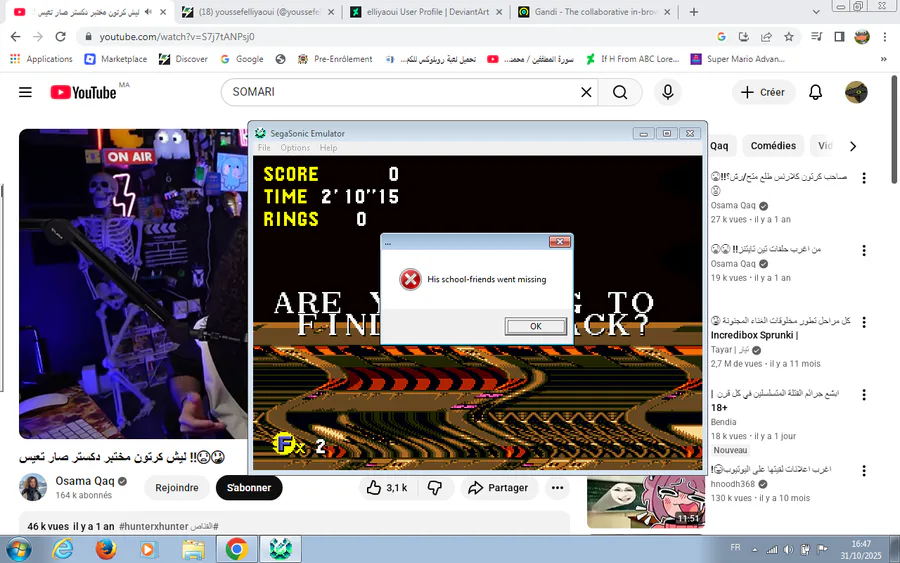Open the Pre-Enrôlement bookmark

click(x=335, y=59)
